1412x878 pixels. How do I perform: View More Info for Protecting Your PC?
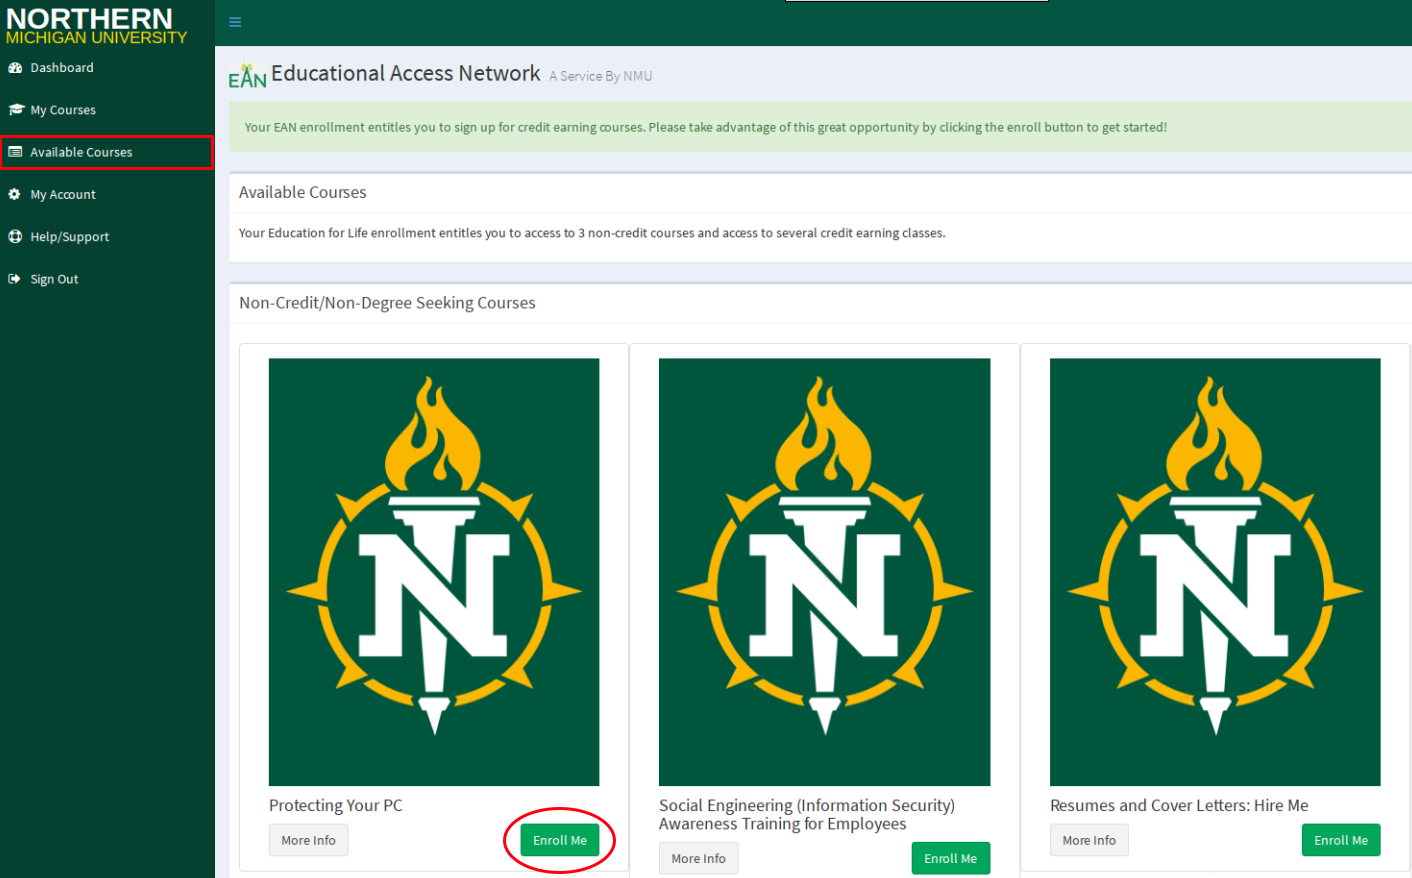pyautogui.click(x=308, y=840)
